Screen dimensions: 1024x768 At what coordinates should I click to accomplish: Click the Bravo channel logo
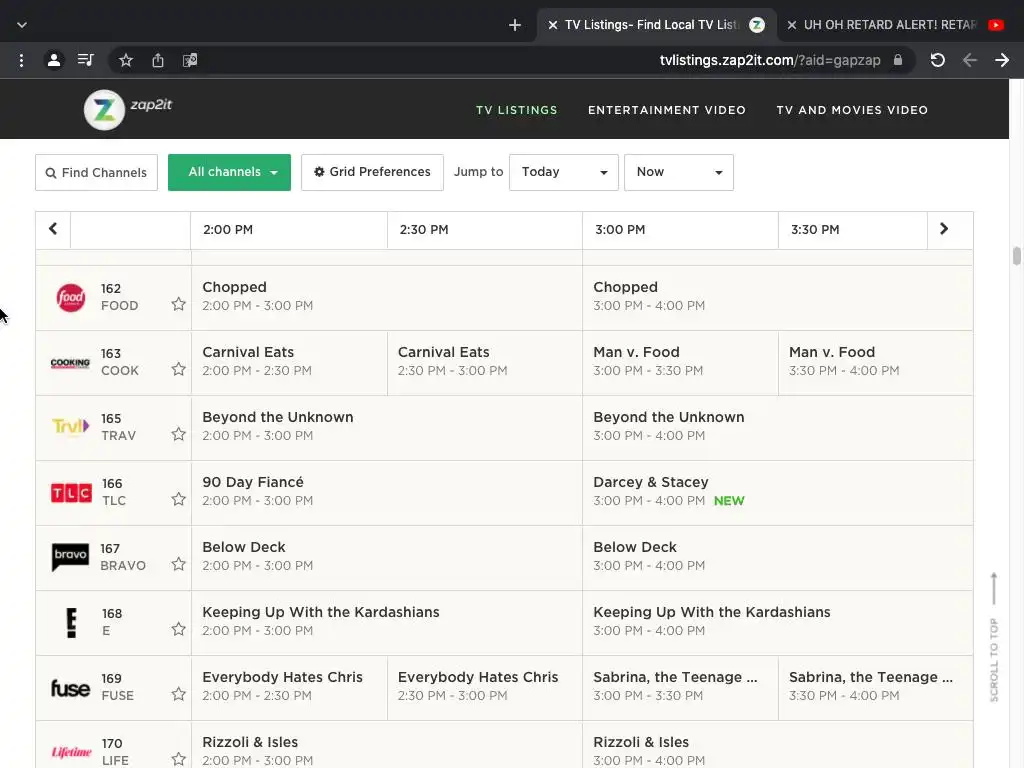pyautogui.click(x=71, y=557)
